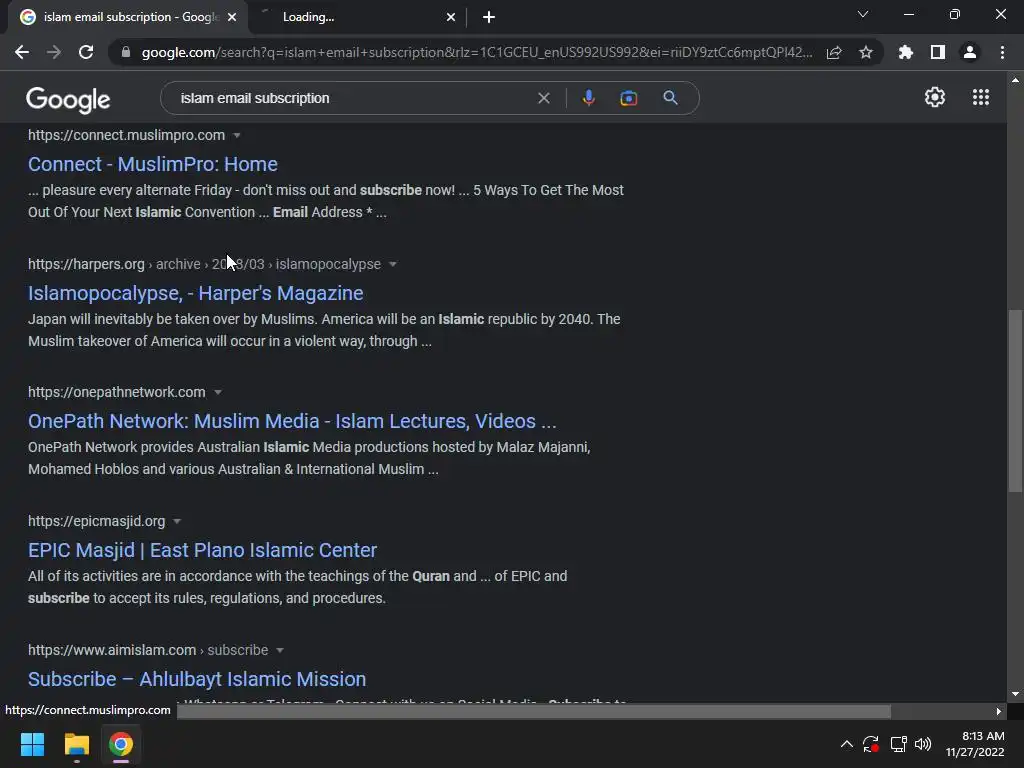Click the https://harpers.org breadcrumb URL
The height and width of the screenshot is (768, 1024).
coord(86,264)
